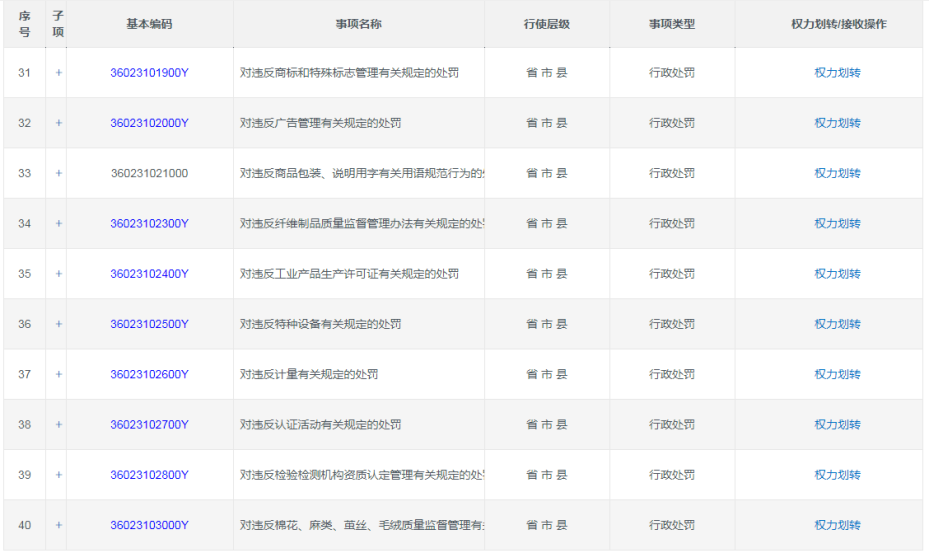Open code link 36023101900Y
This screenshot has width=930, height=553.
[x=149, y=73]
